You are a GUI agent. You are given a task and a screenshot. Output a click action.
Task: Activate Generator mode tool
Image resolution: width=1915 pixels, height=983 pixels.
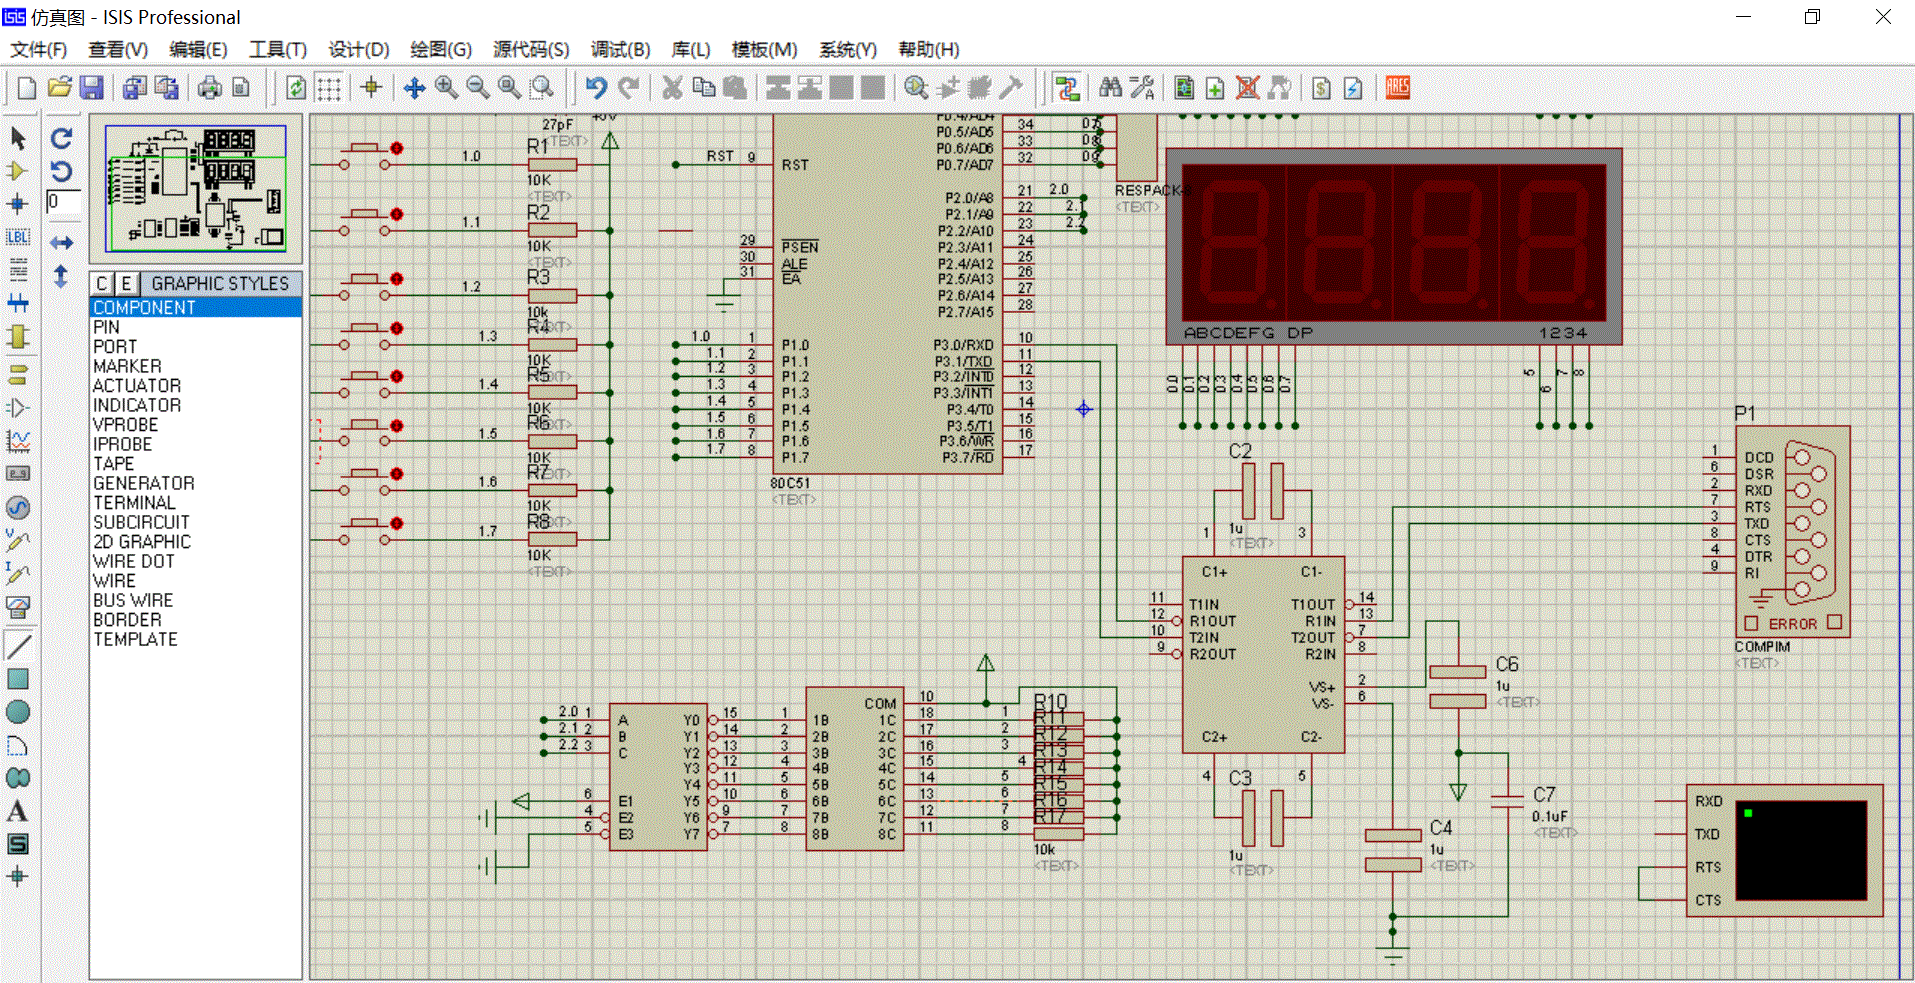tap(18, 507)
